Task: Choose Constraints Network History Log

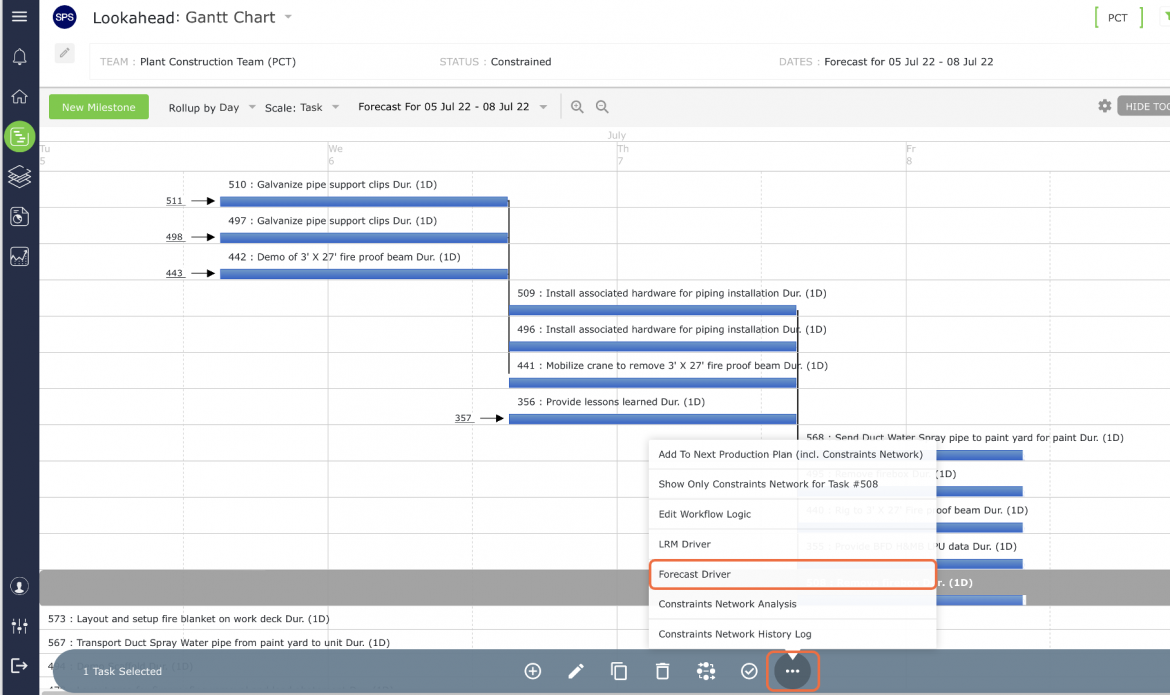Action: pos(792,634)
